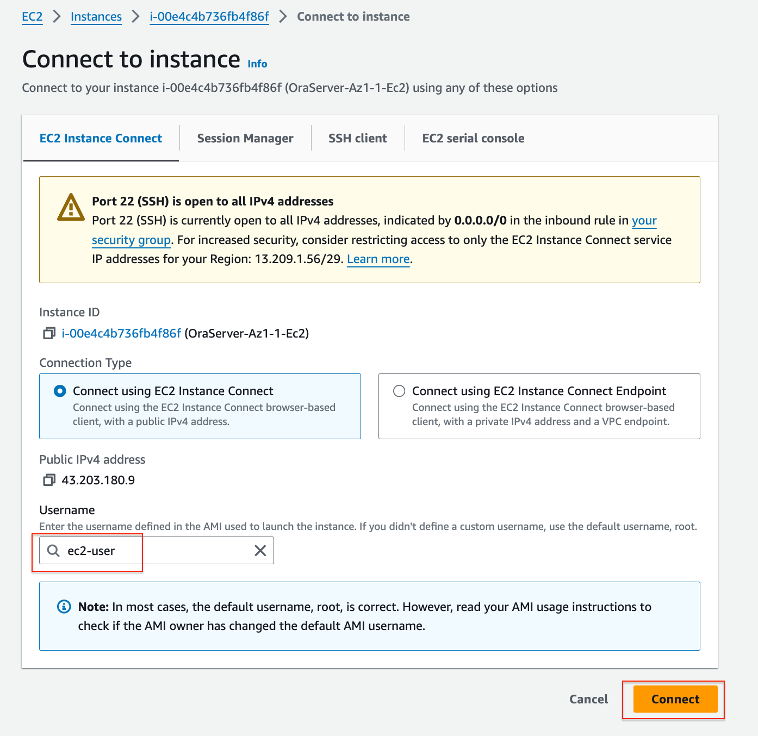Switch to EC2 serial console tab
This screenshot has width=758, height=736.
[473, 138]
